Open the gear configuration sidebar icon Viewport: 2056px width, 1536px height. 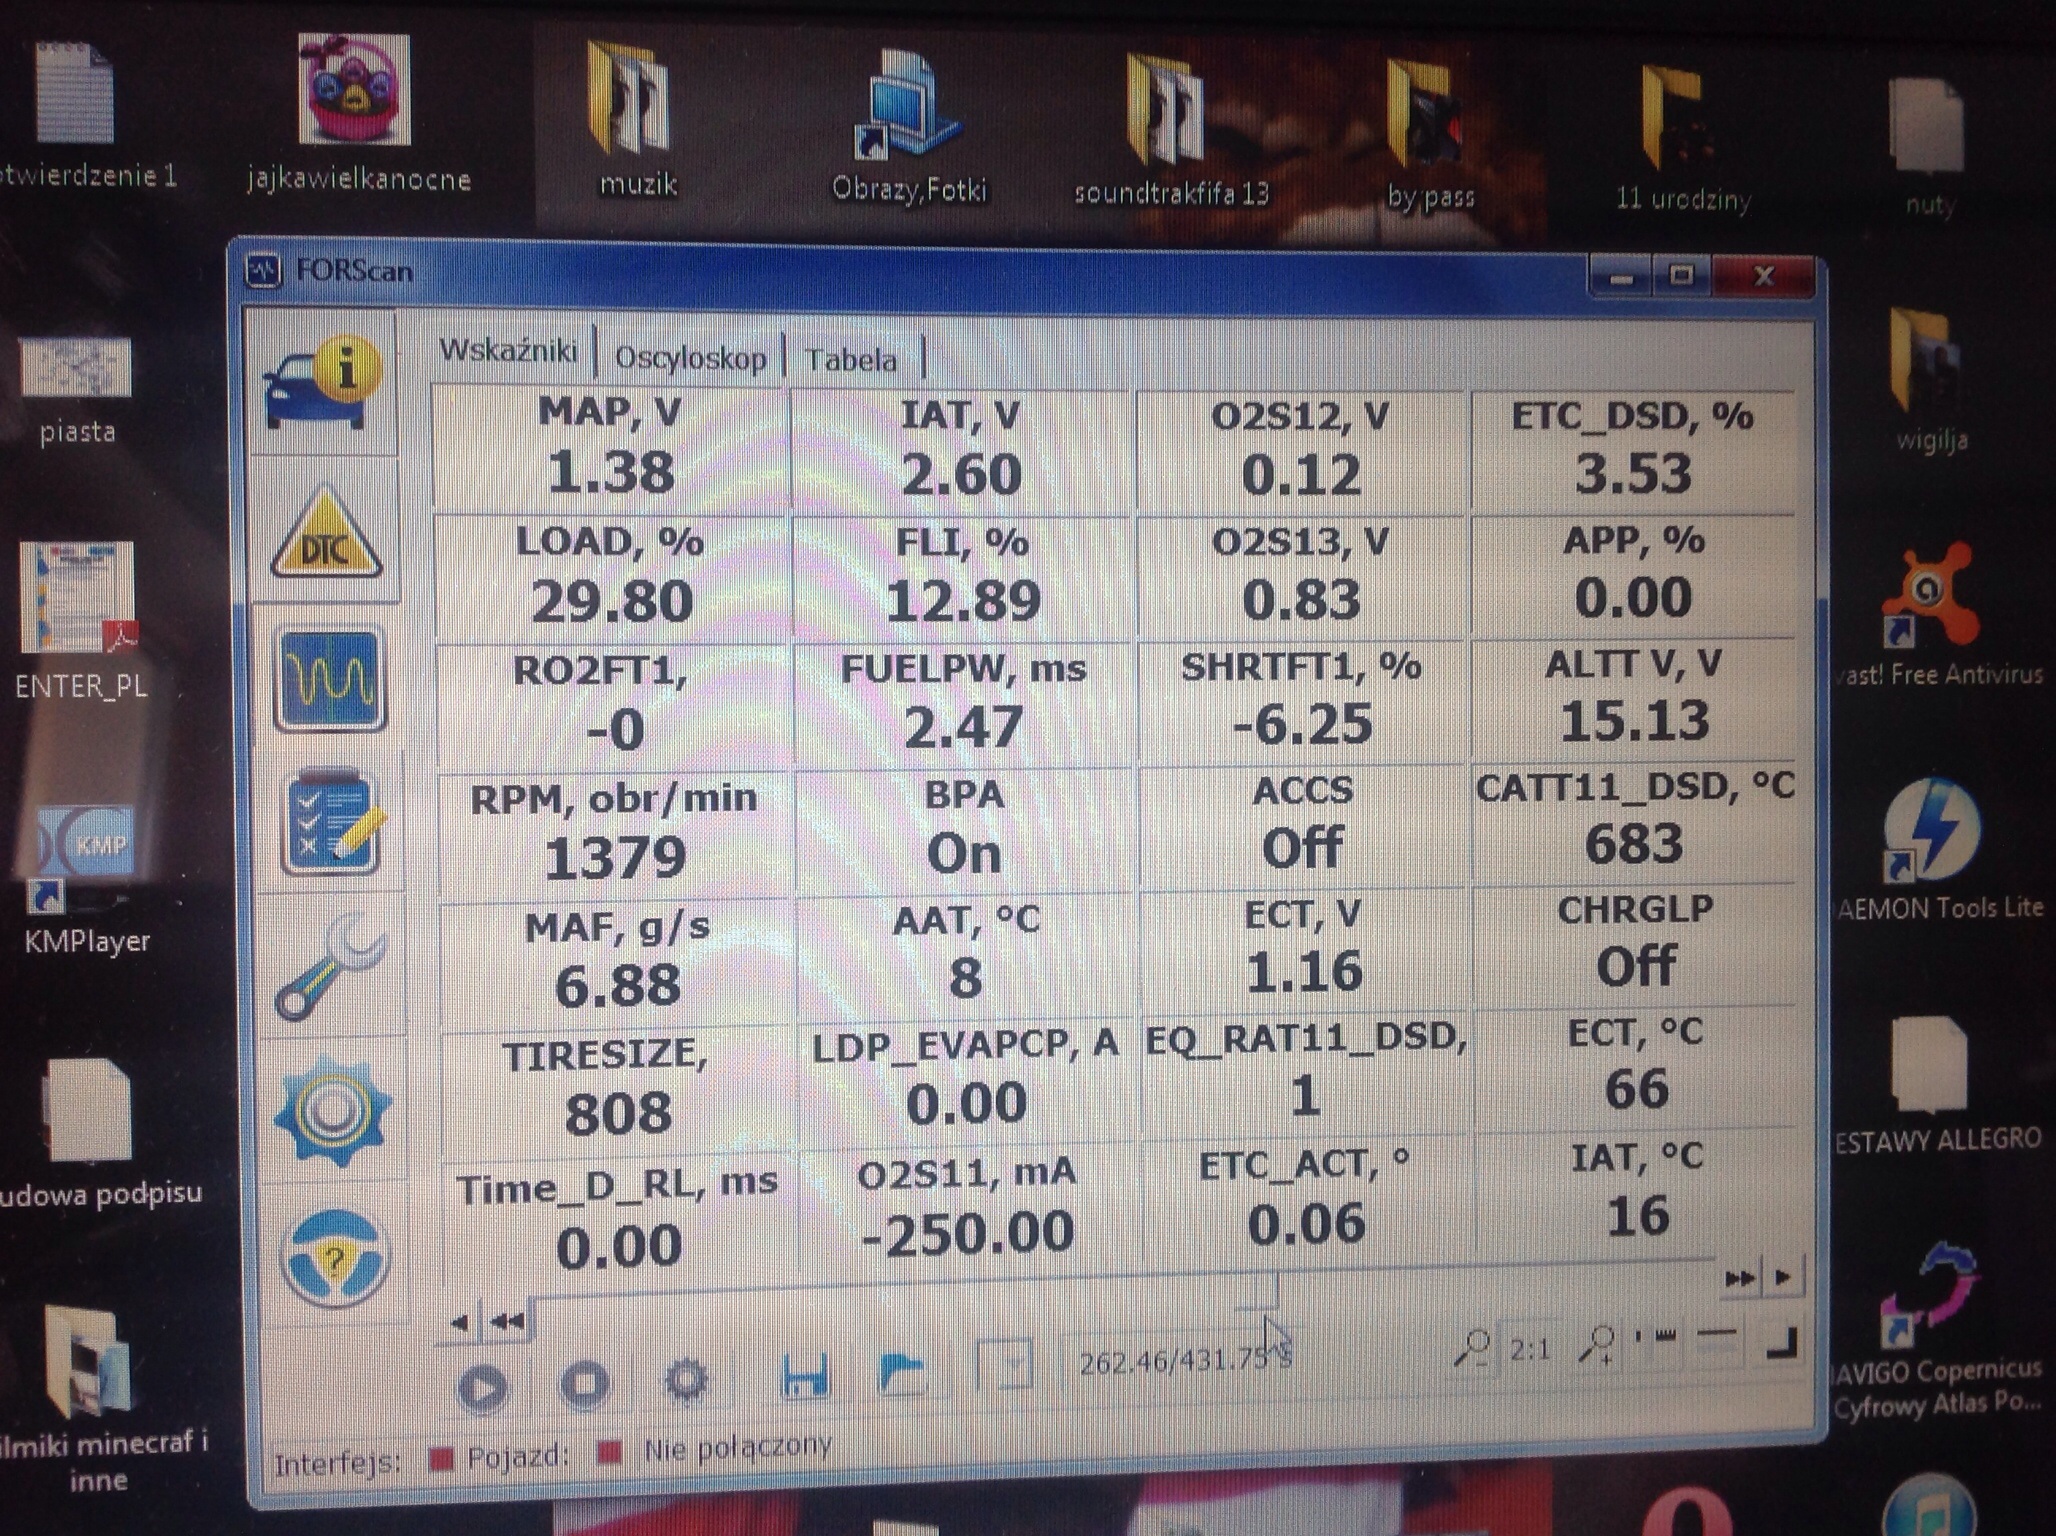[332, 1110]
